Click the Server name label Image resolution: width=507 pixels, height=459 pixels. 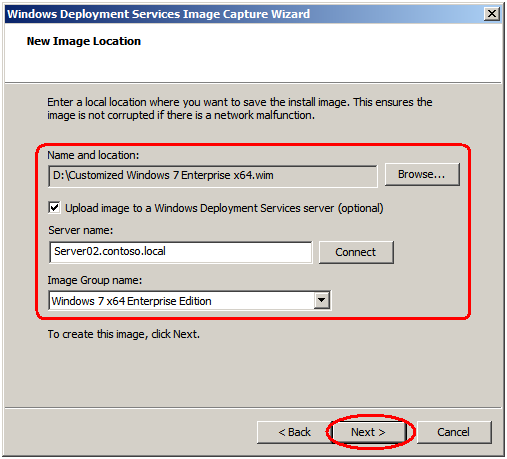[x=81, y=230]
